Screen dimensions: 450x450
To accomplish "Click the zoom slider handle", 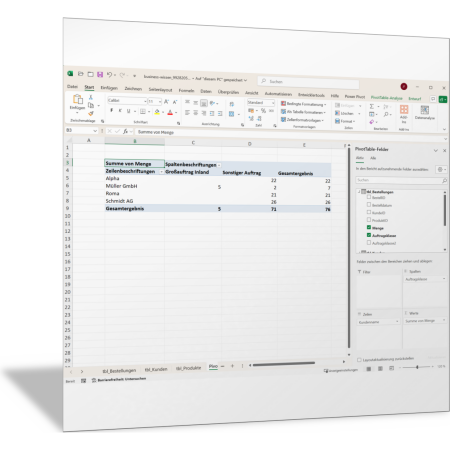I will point(417,367).
